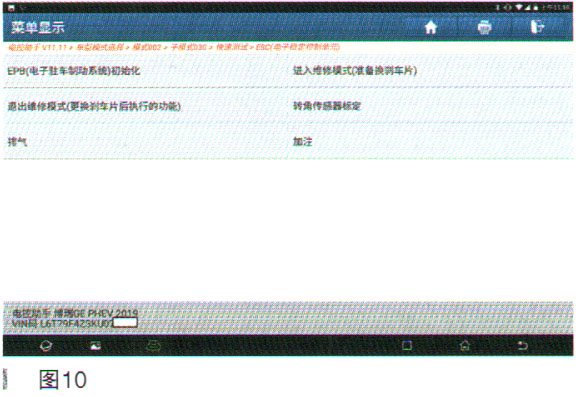Click the 菜单显示 title text
Image resolution: width=578 pixels, height=397 pixels.
(x=38, y=27)
